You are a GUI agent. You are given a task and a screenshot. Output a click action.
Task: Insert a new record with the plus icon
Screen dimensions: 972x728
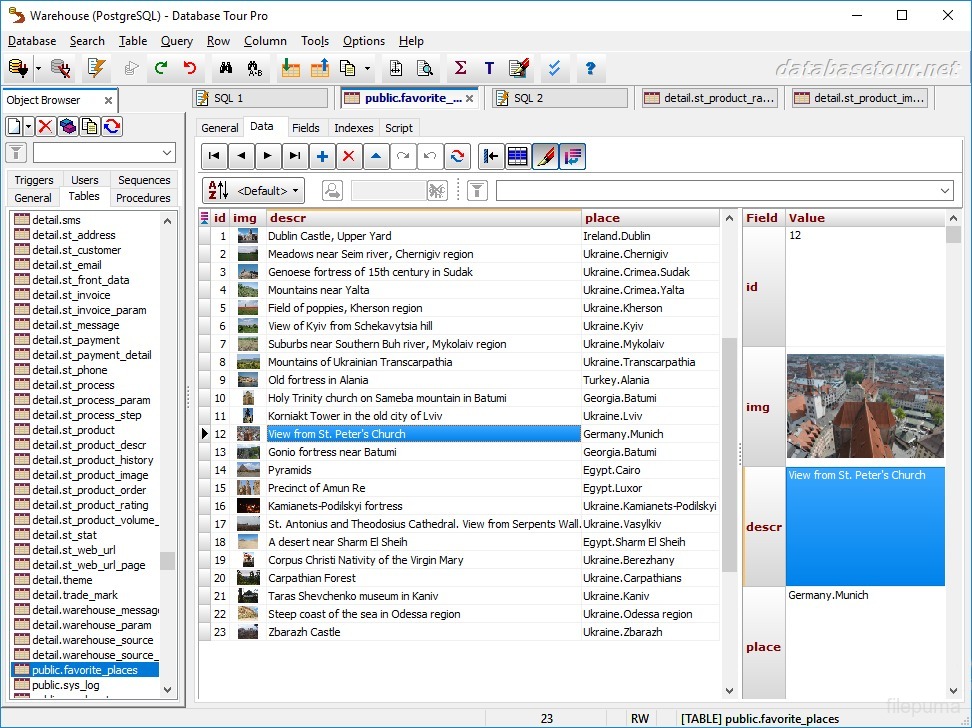pyautogui.click(x=321, y=156)
